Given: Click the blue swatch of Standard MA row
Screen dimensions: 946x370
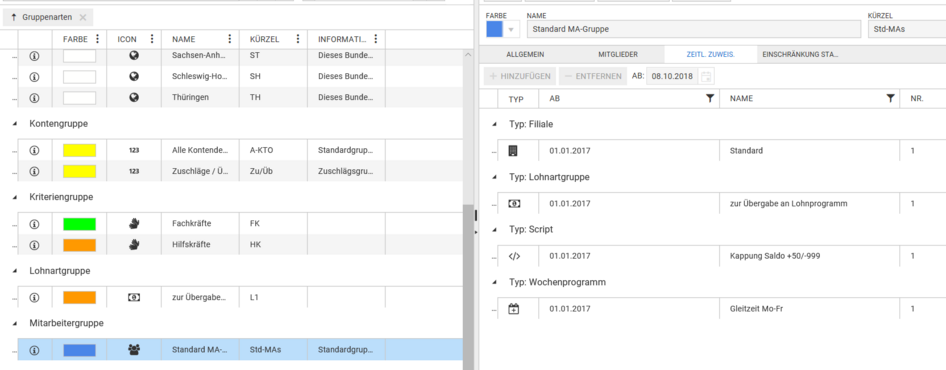Looking at the screenshot, I should [80, 349].
